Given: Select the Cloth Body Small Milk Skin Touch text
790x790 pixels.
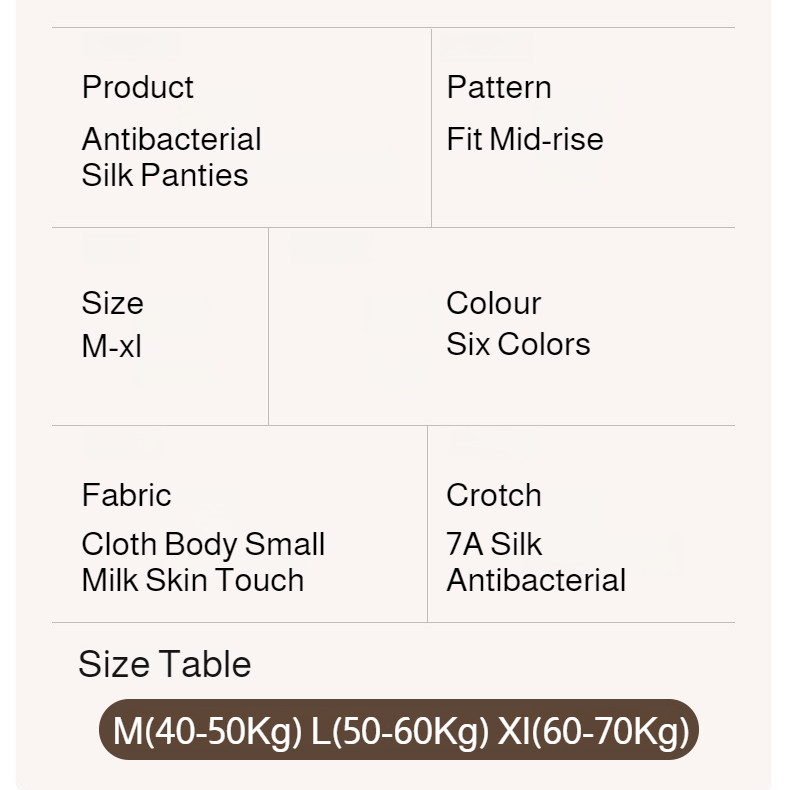Looking at the screenshot, I should coord(203,562).
